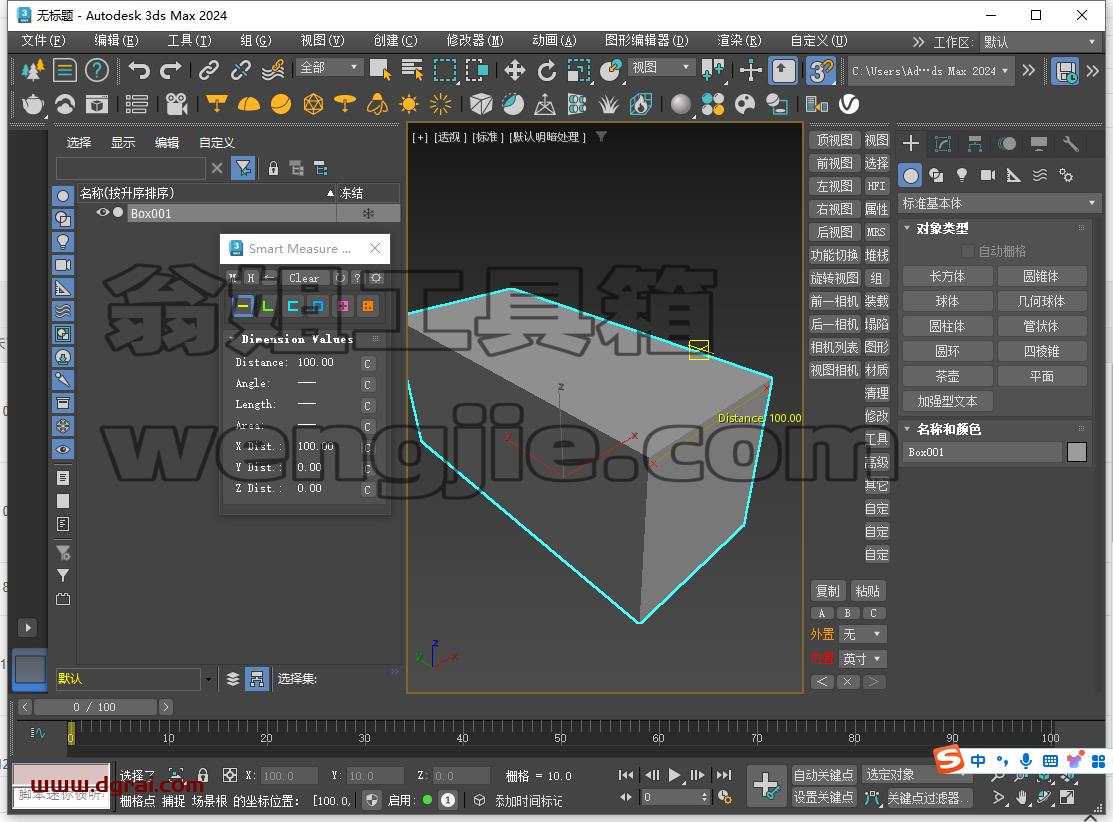Screen dimensions: 1113x822
Task: Open the 英寸 units dropdown
Action: [x=862, y=659]
